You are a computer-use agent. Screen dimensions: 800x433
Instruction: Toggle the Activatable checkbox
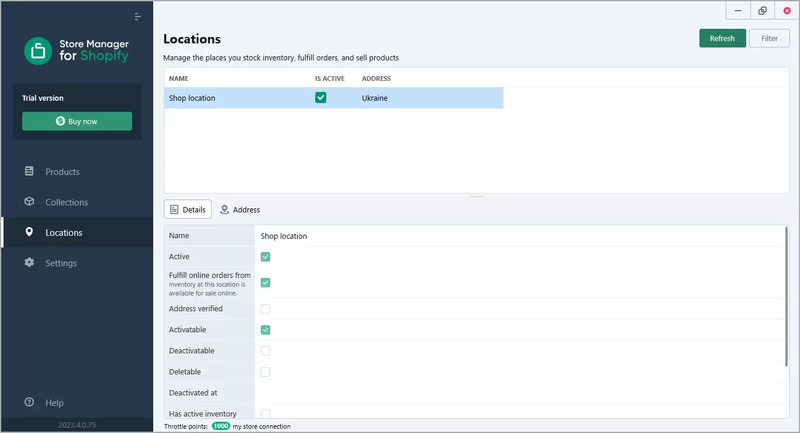pos(265,330)
